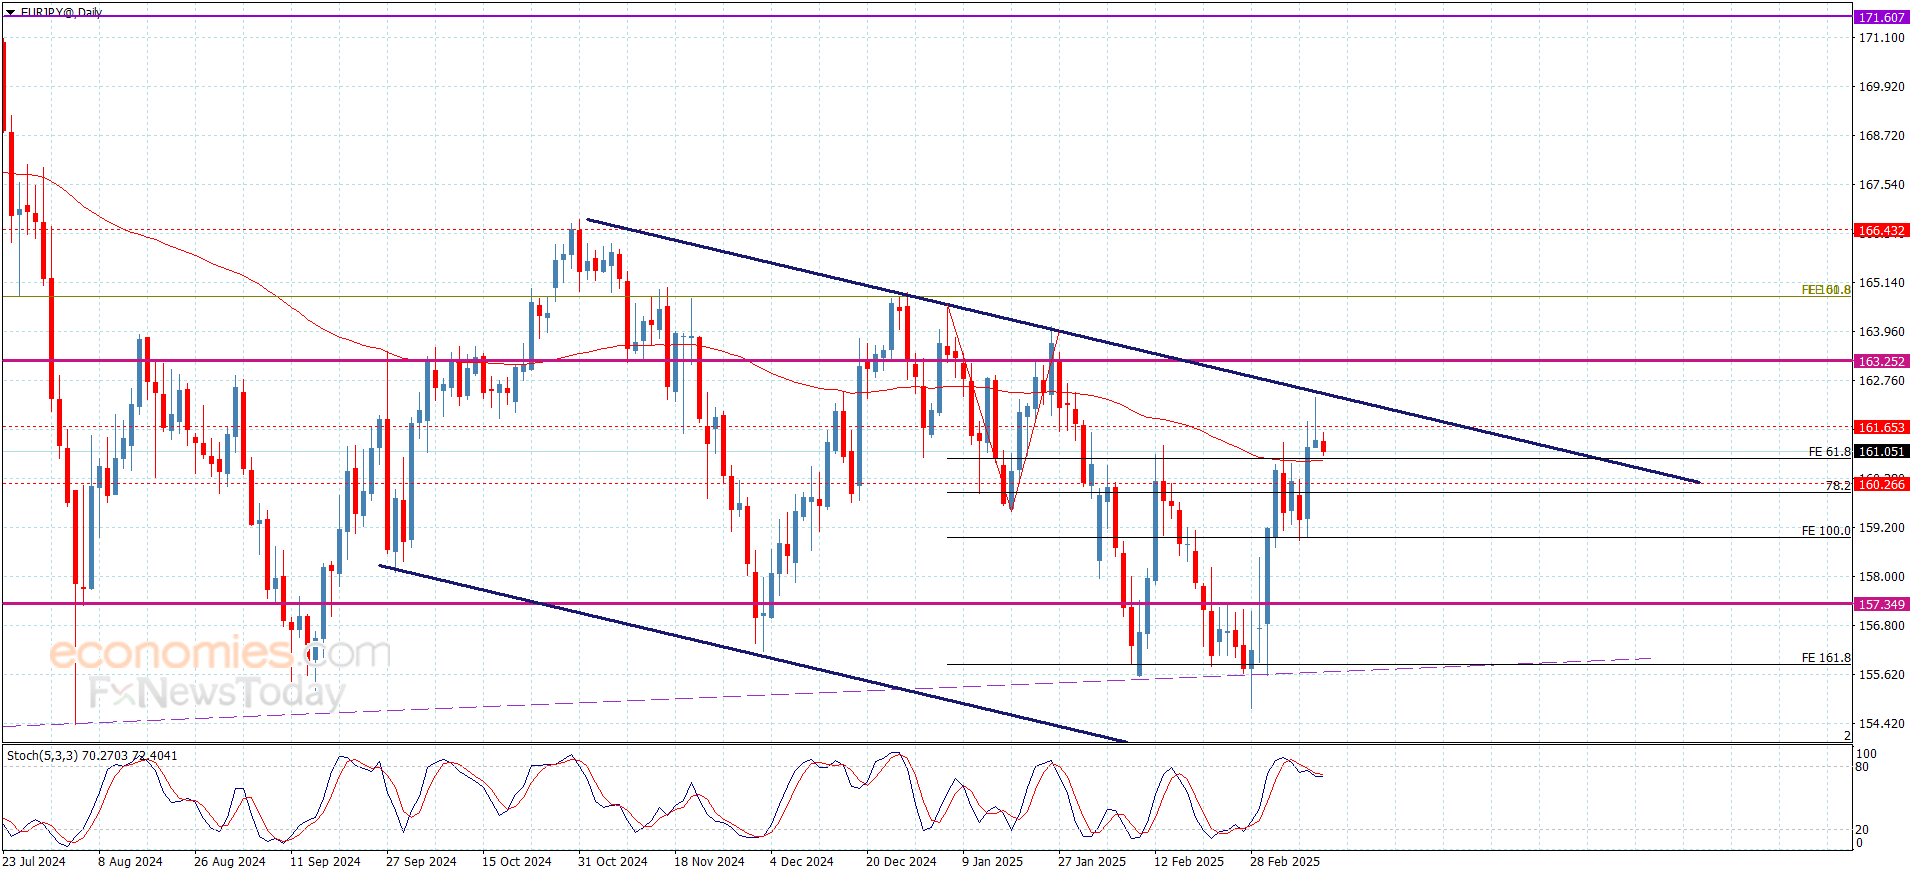The height and width of the screenshot is (874, 1916).
Task: Click the EURJPY Daily chart title
Action: tap(61, 12)
